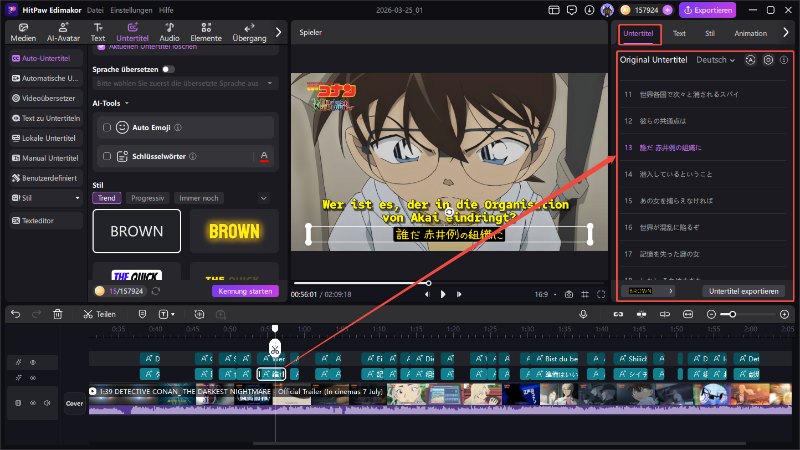Click the undo arrow in timeline toolbar
This screenshot has width=800, height=450.
click(x=15, y=314)
